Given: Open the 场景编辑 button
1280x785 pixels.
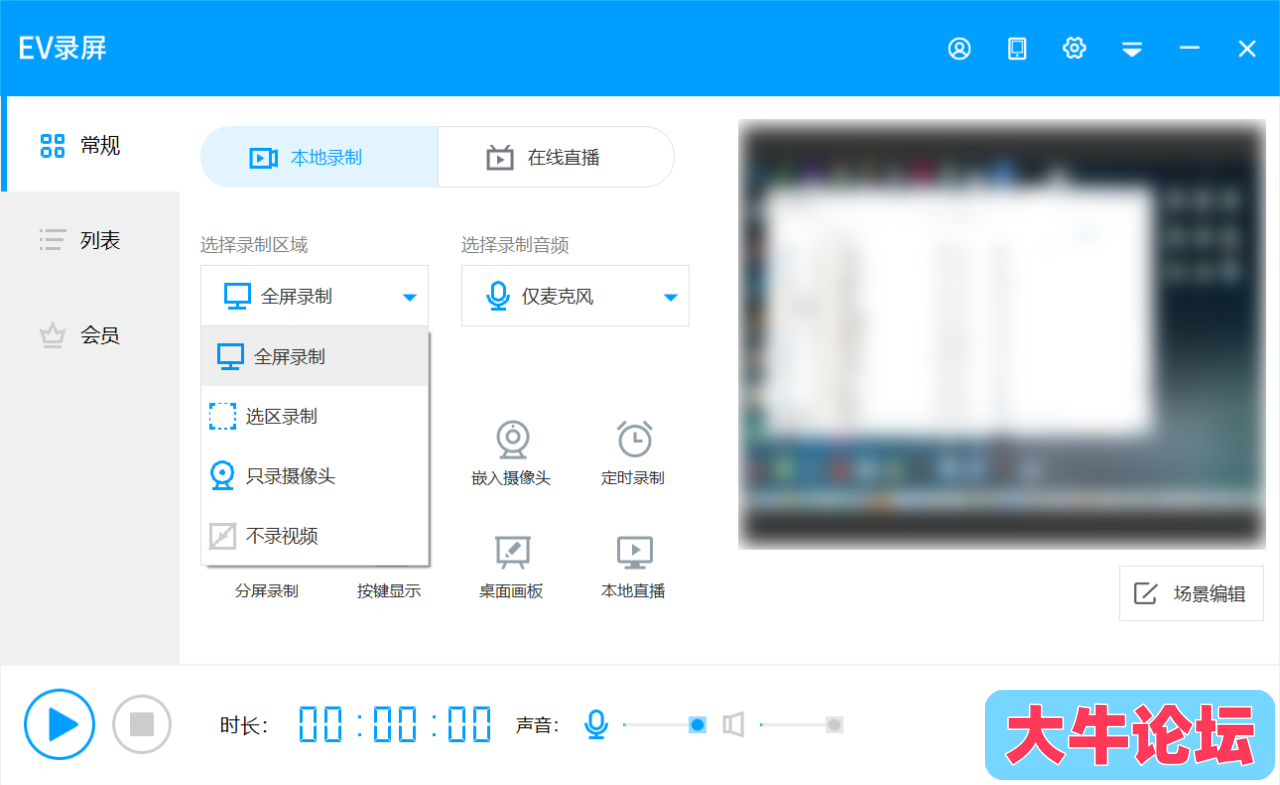Looking at the screenshot, I should pyautogui.click(x=1191, y=594).
